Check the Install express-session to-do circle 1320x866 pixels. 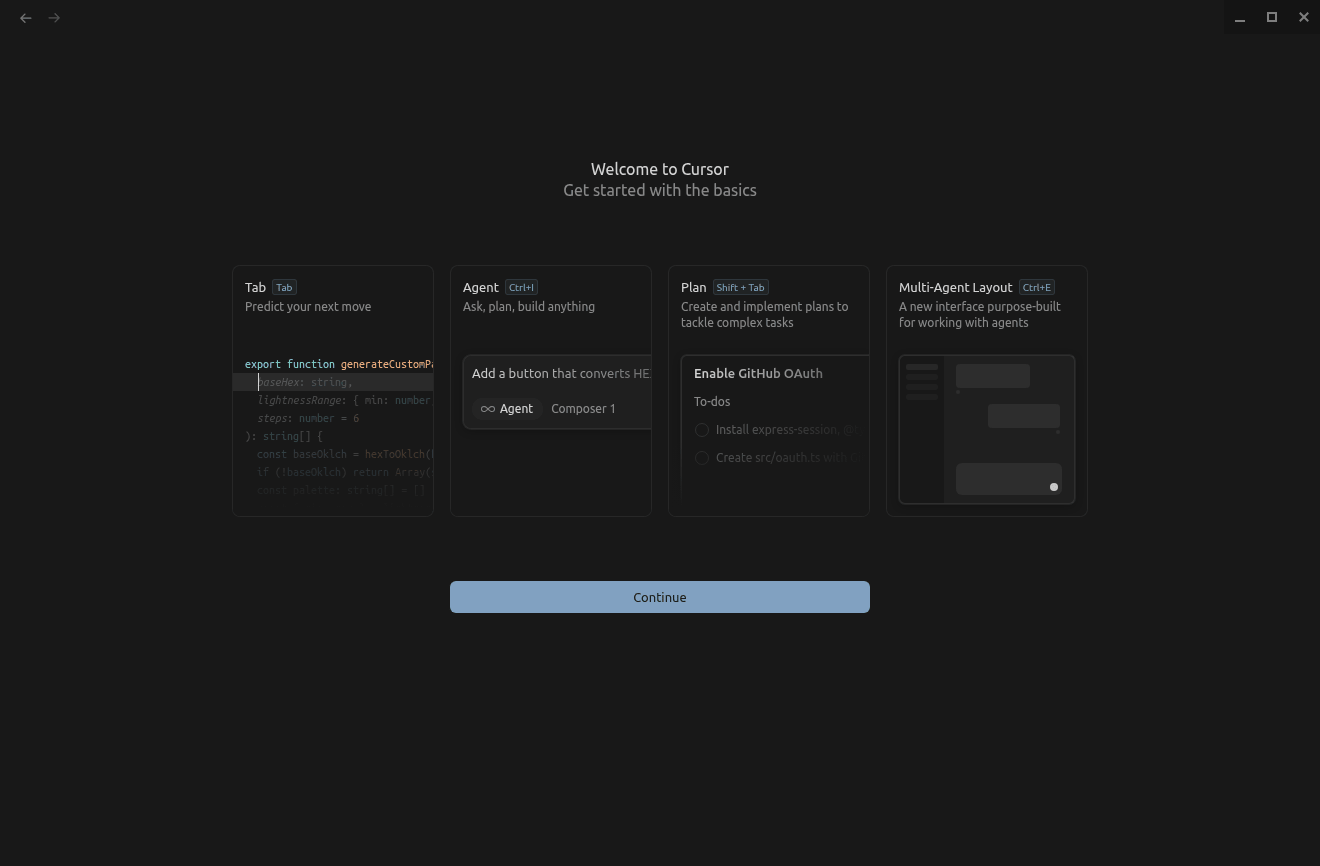point(702,430)
